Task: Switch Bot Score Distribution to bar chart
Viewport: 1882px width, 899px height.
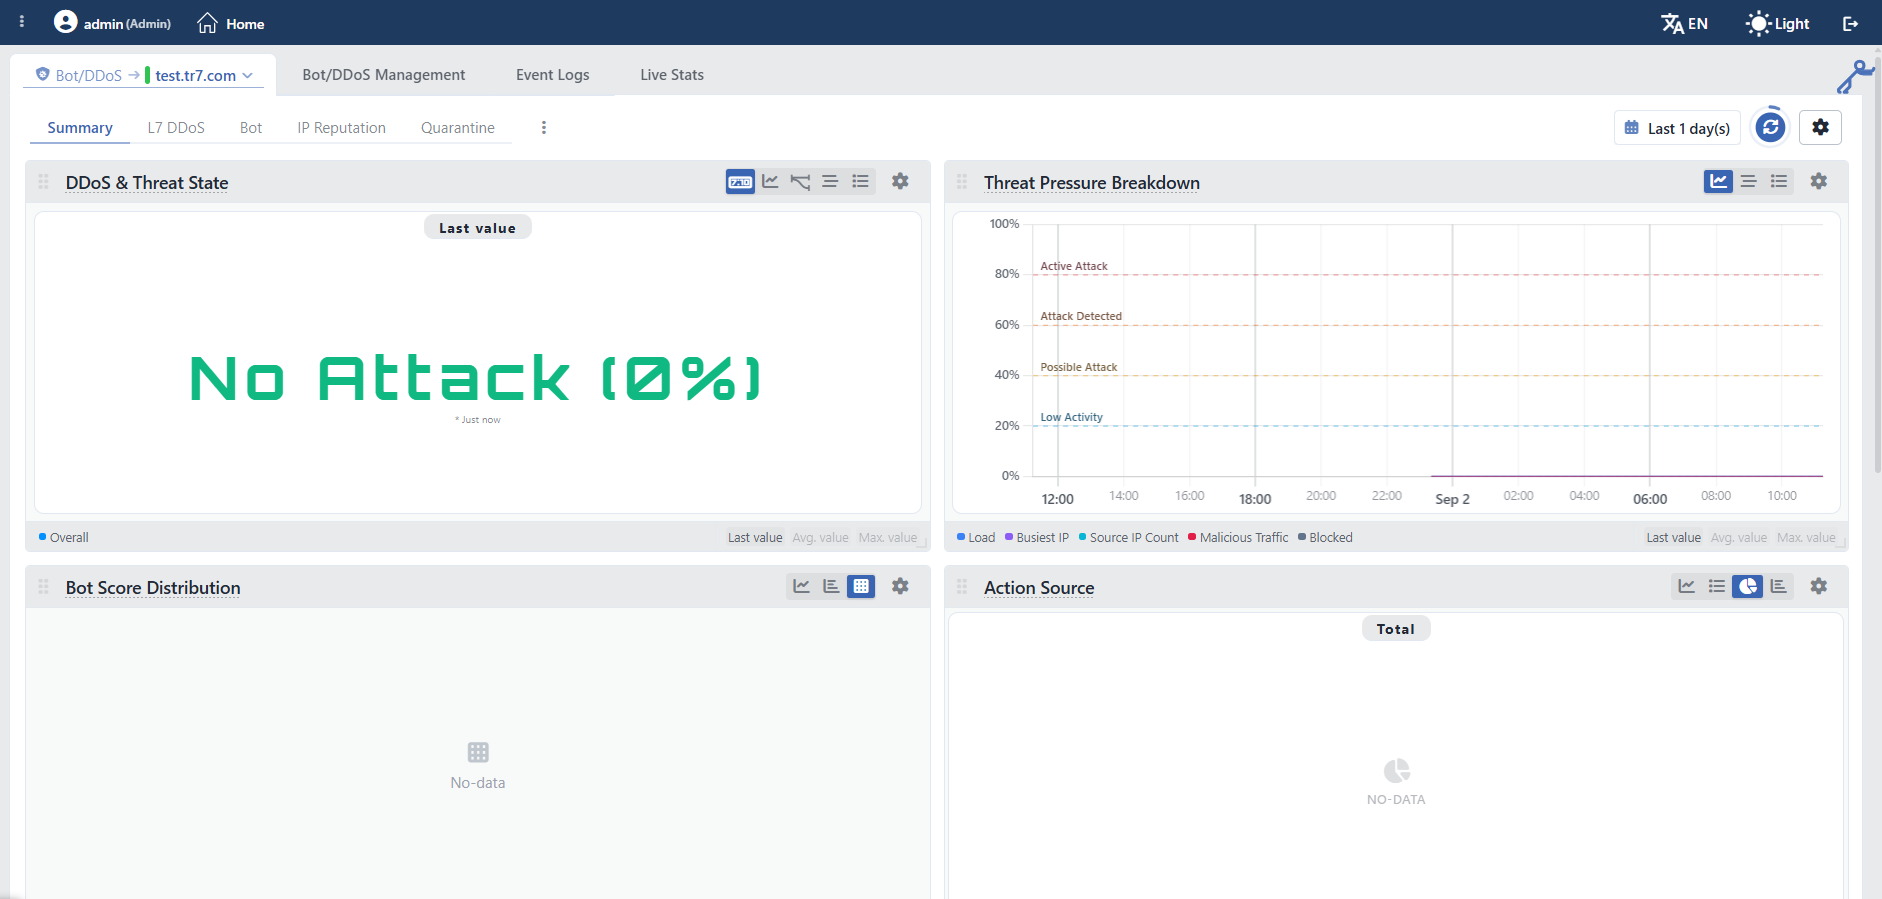Action: point(831,586)
